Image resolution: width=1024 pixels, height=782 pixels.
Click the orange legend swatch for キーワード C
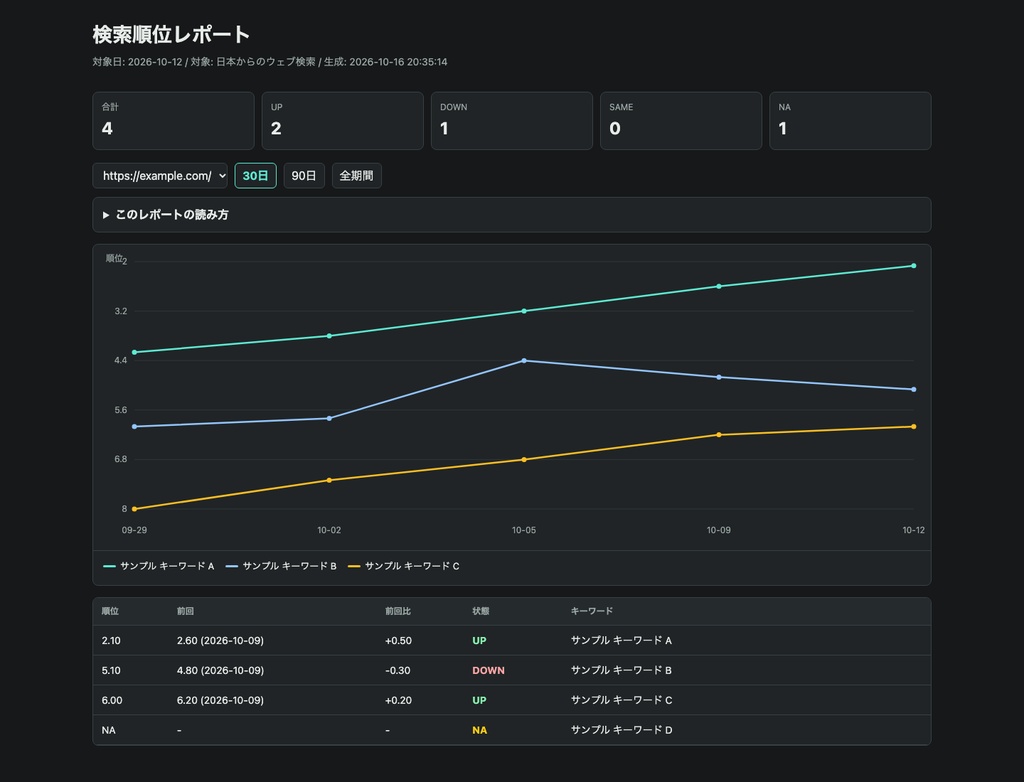354,566
